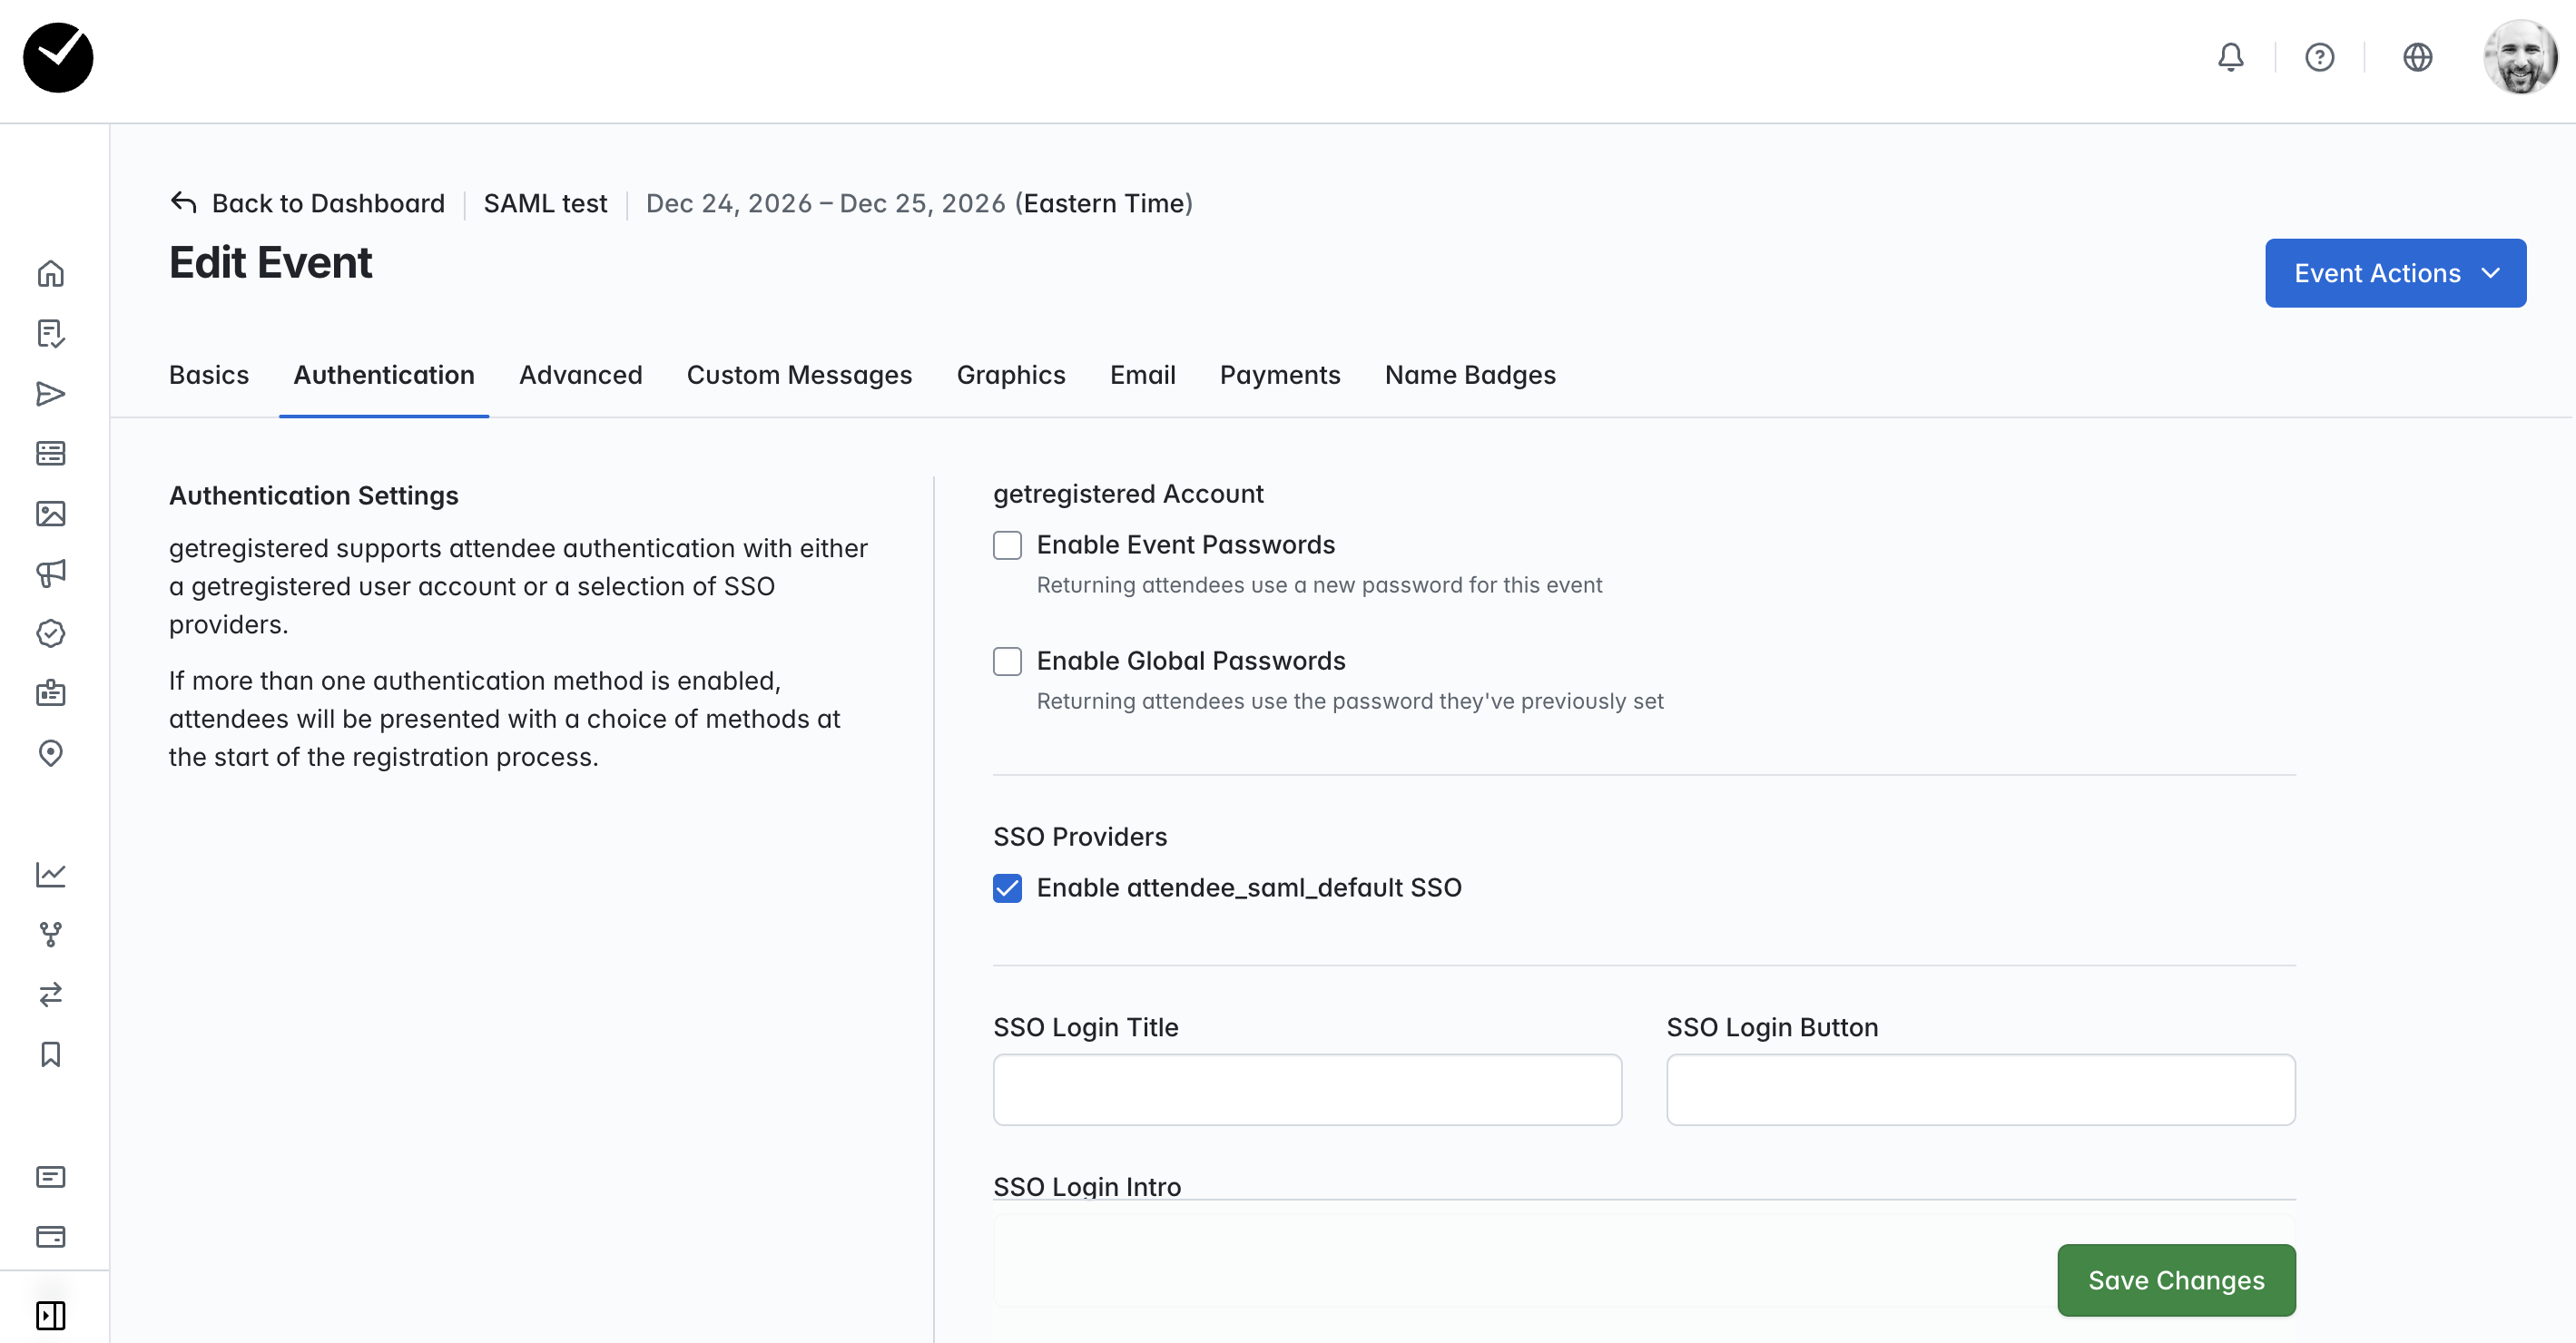Screen dimensions: 2576x1343
Task: Open the notifications bell
Action: tap(2230, 58)
